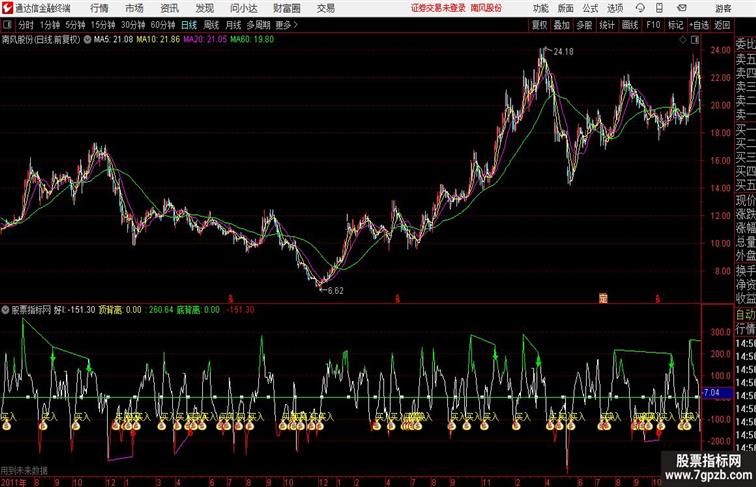
Task: Click the diamond icon at chart top-right
Action: [x=683, y=40]
